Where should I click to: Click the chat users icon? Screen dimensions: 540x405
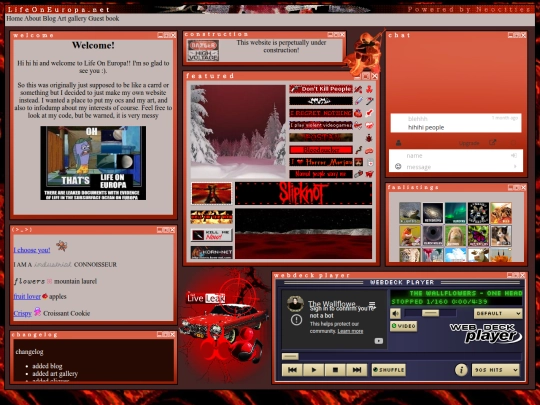pyautogui.click(x=398, y=142)
